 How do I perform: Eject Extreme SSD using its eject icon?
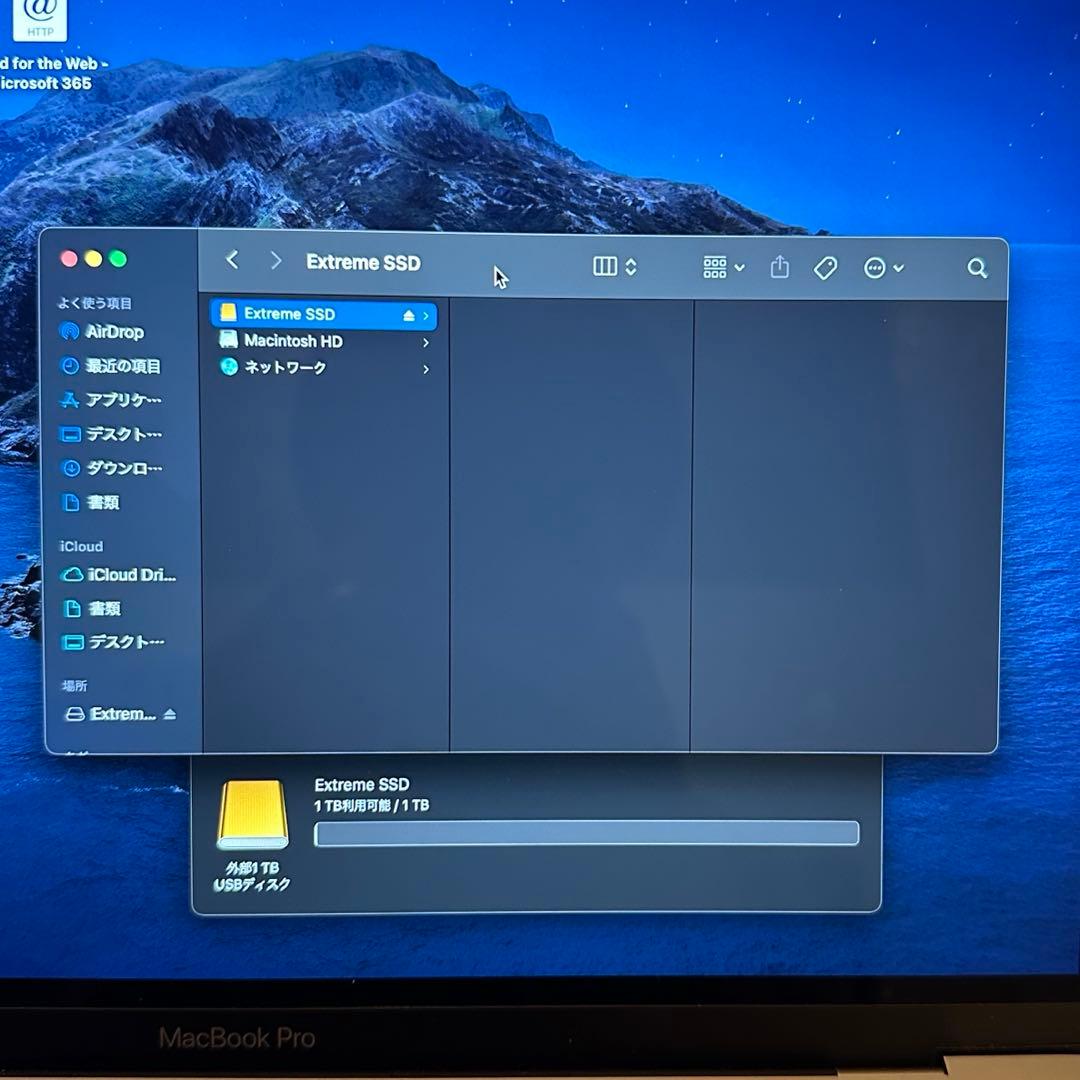coord(408,313)
